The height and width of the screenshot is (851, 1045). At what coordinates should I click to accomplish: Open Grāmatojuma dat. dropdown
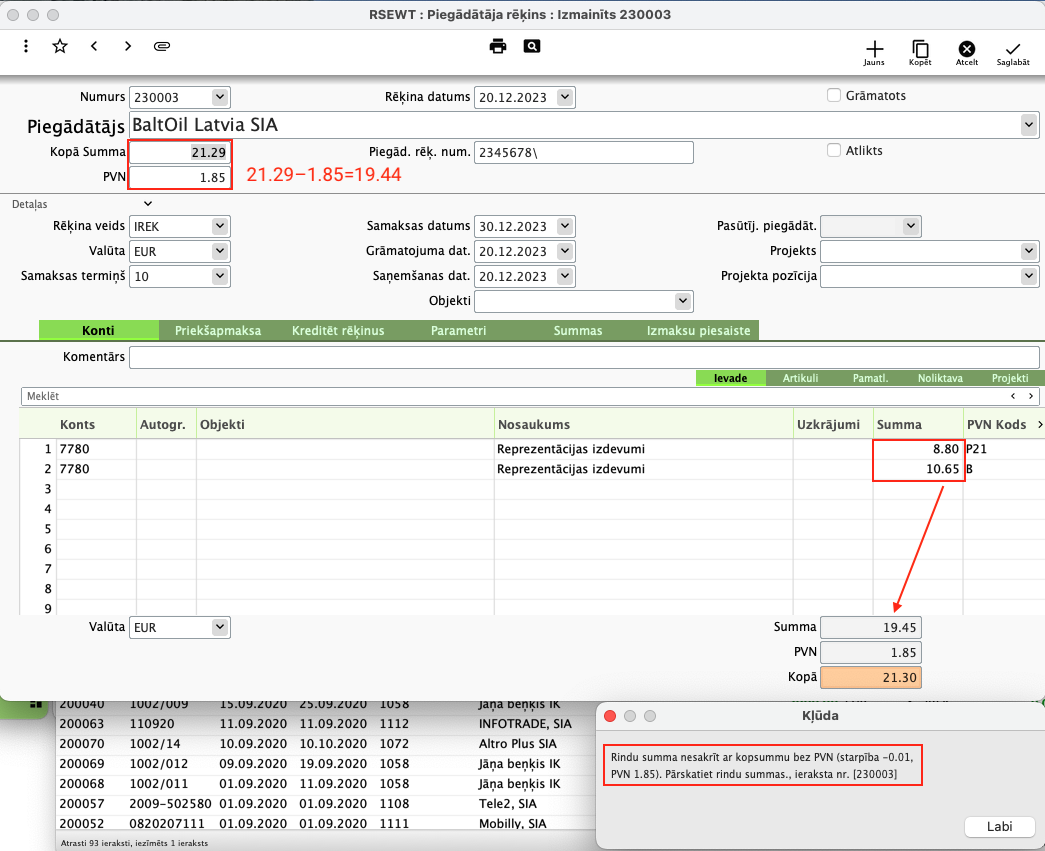pyautogui.click(x=565, y=251)
